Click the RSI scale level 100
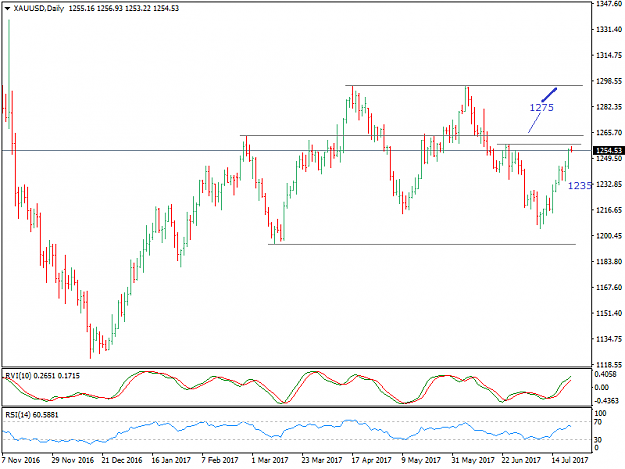 point(600,414)
